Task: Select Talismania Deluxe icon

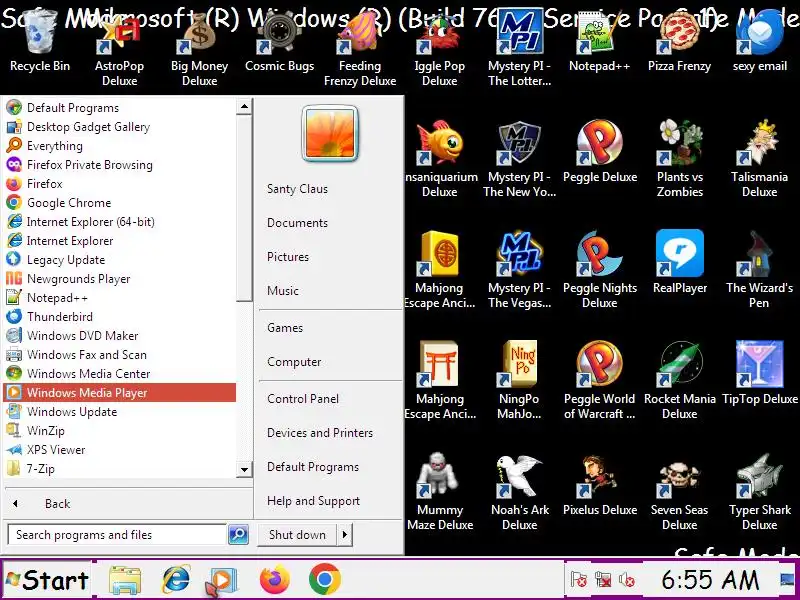Action: (x=759, y=159)
